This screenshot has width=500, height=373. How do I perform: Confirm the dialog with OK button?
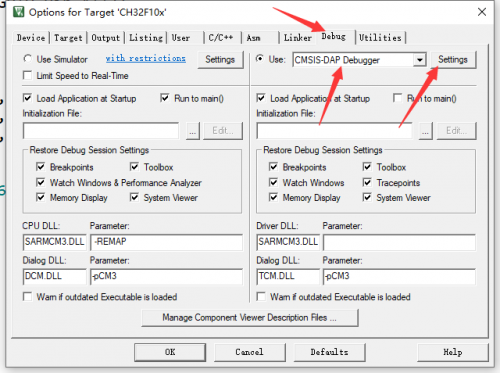click(170, 352)
